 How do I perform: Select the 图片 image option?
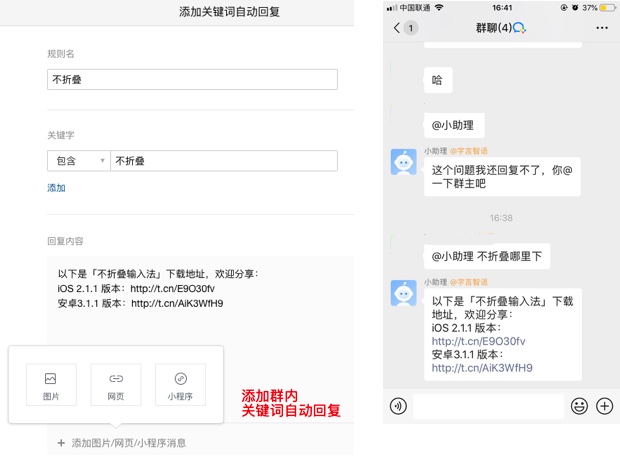click(51, 385)
